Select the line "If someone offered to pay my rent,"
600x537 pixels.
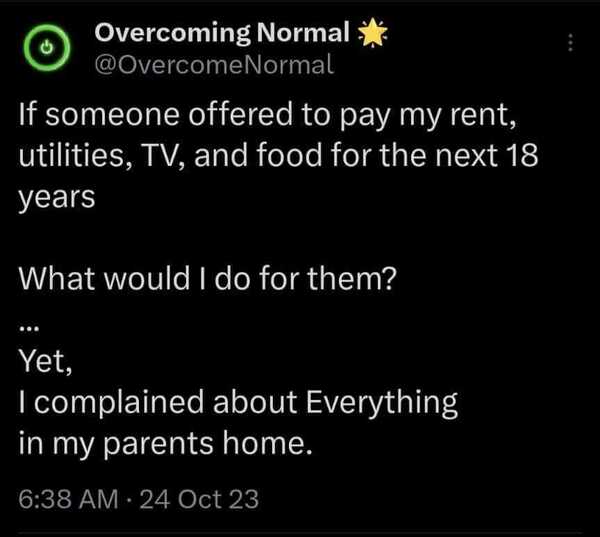point(268,117)
